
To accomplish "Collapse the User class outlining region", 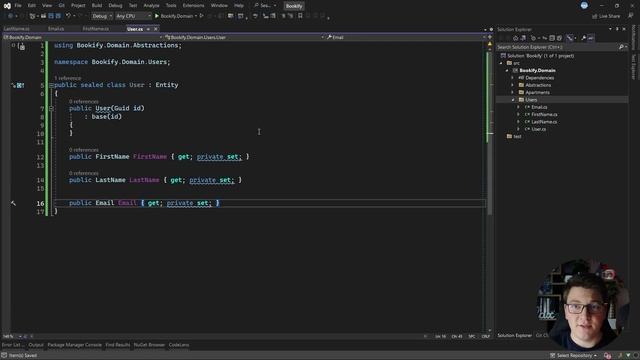I will [x=51, y=85].
